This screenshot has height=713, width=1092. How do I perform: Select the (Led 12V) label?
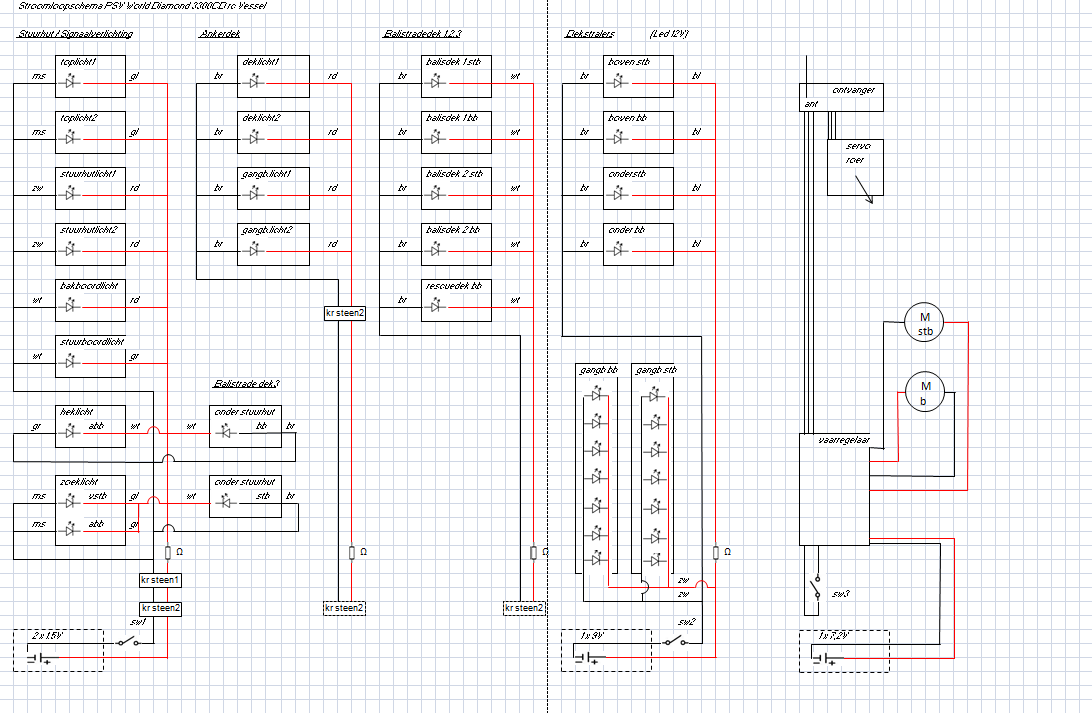pyautogui.click(x=669, y=33)
